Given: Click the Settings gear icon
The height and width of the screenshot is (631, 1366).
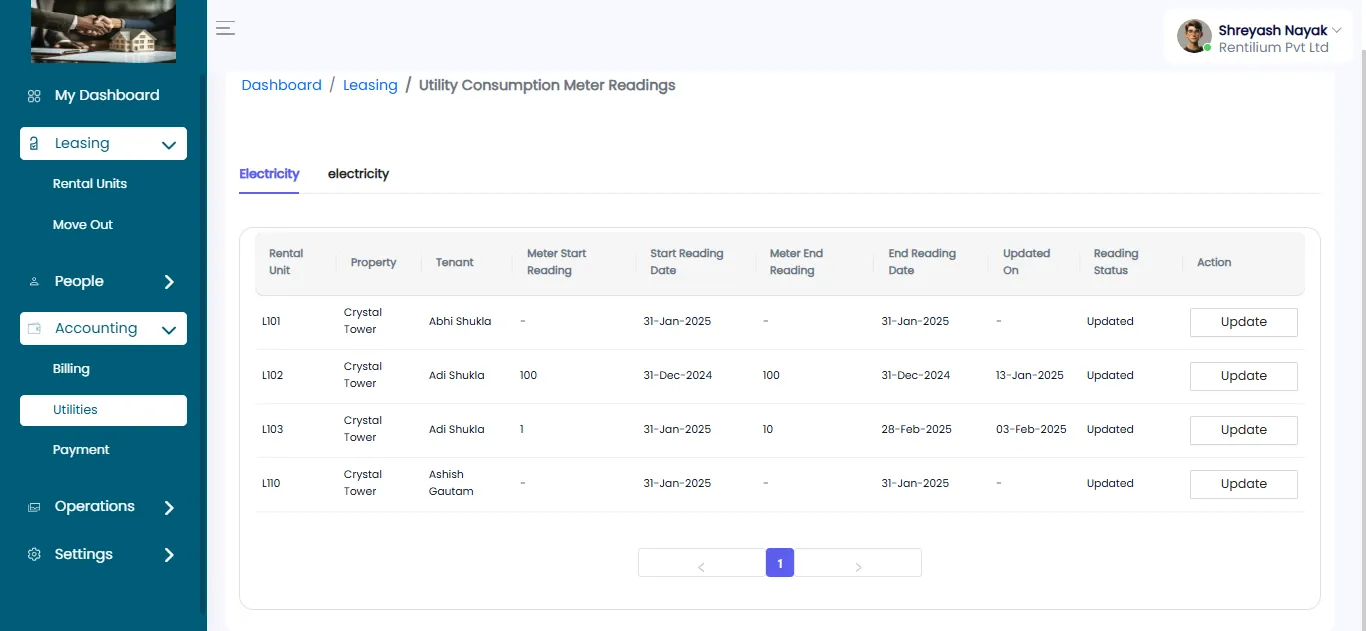Looking at the screenshot, I should [x=34, y=555].
